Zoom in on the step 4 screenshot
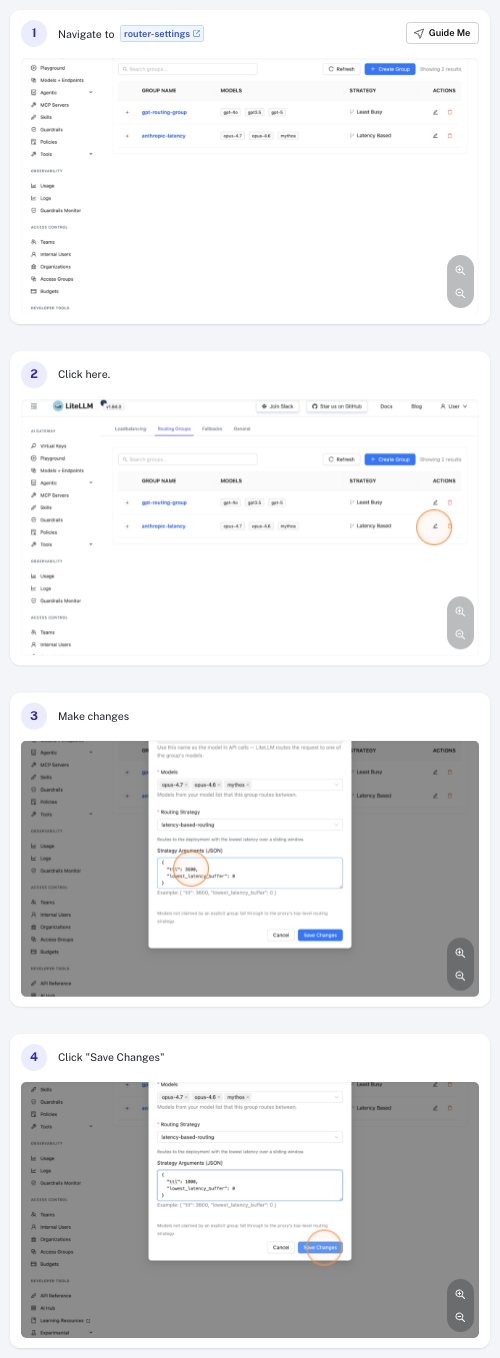 pos(460,1294)
